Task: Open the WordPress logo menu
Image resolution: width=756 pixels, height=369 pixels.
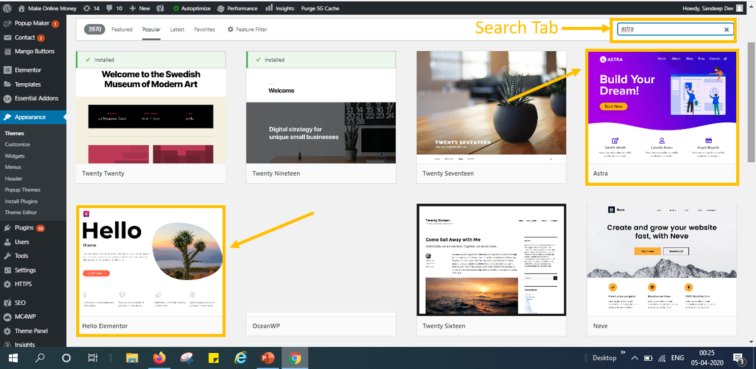Action: 7,8
